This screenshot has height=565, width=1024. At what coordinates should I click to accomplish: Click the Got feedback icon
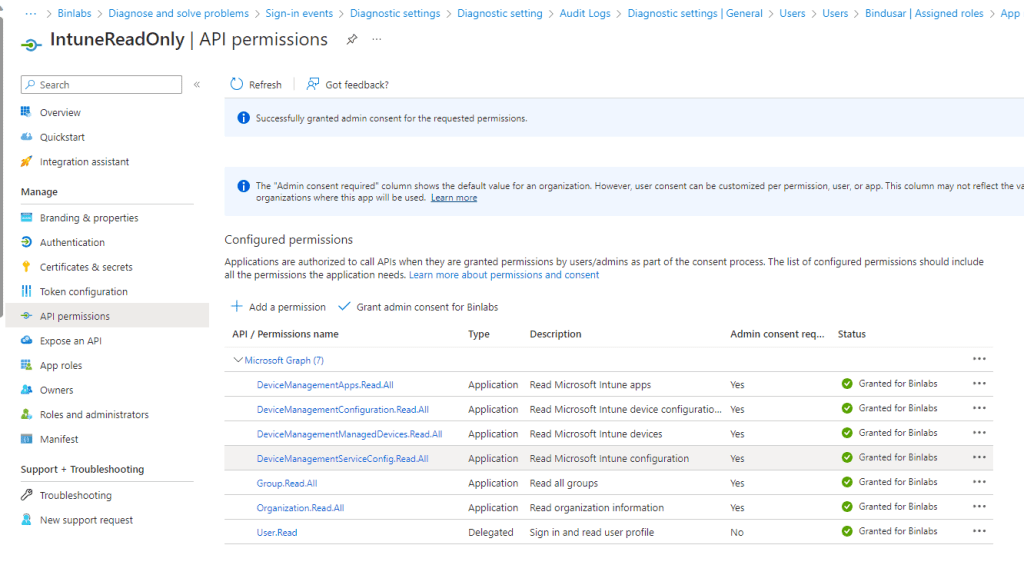(x=313, y=85)
